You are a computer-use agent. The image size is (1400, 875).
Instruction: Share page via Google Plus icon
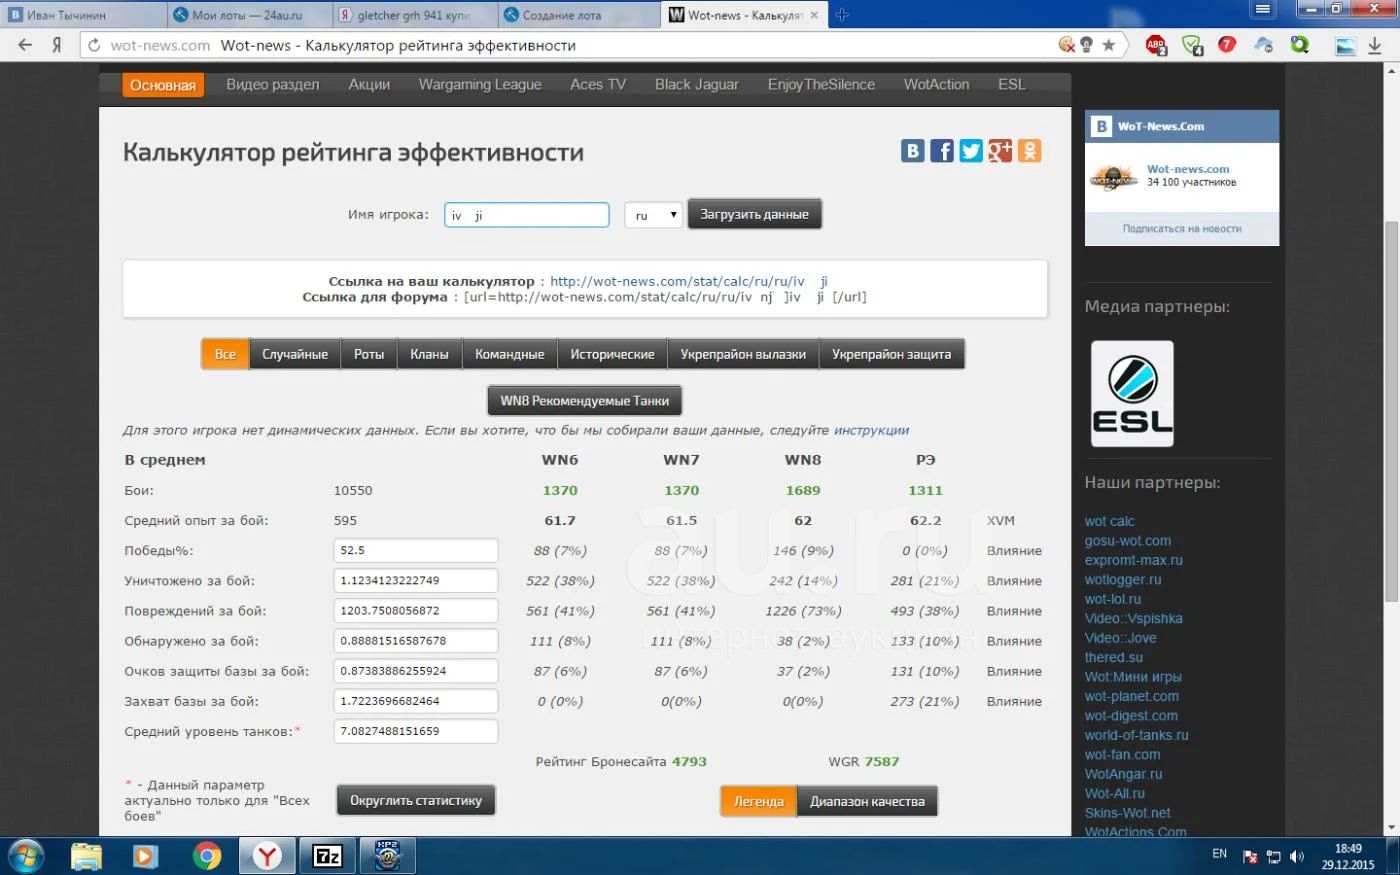[x=1000, y=151]
